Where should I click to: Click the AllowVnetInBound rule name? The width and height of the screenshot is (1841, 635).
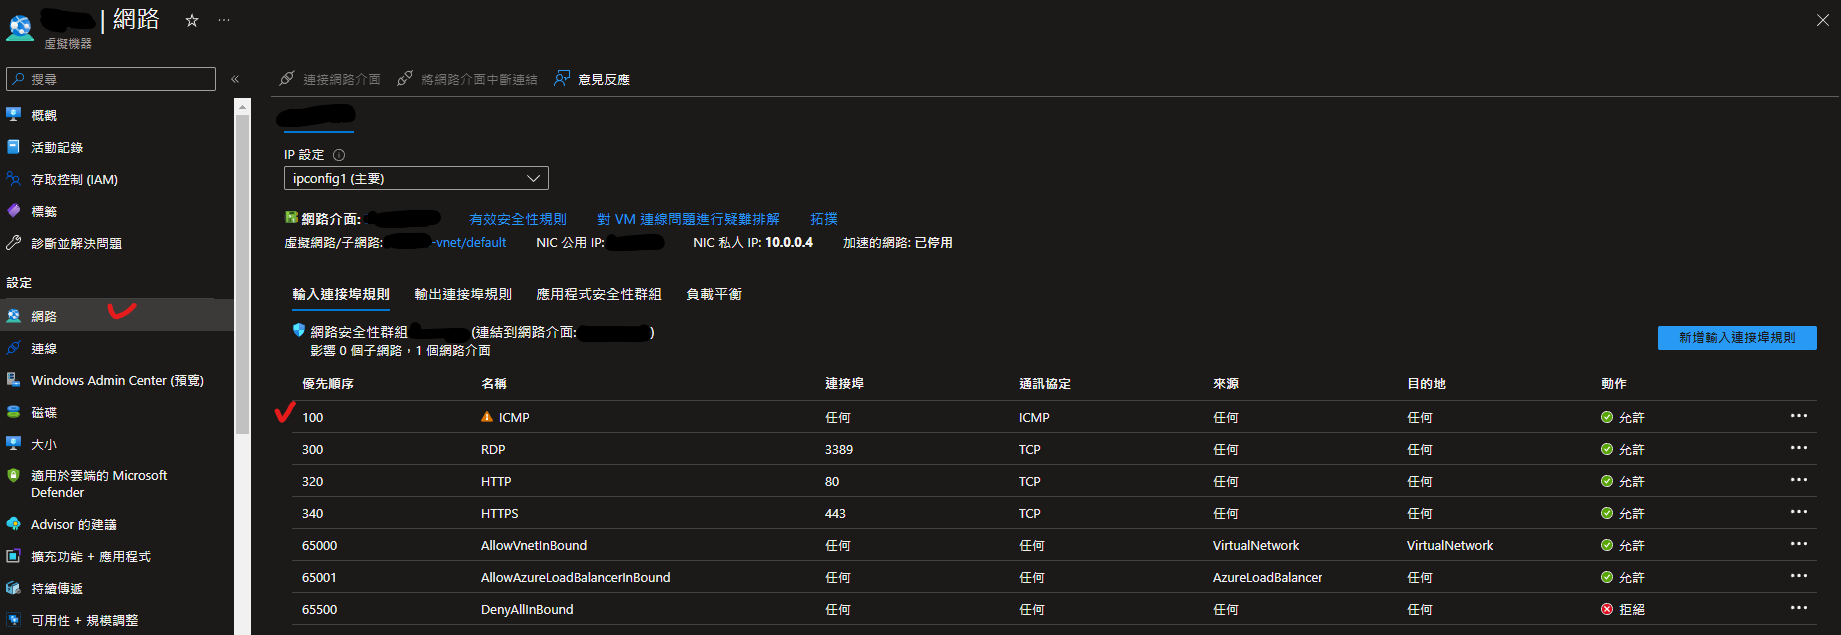[x=534, y=545]
